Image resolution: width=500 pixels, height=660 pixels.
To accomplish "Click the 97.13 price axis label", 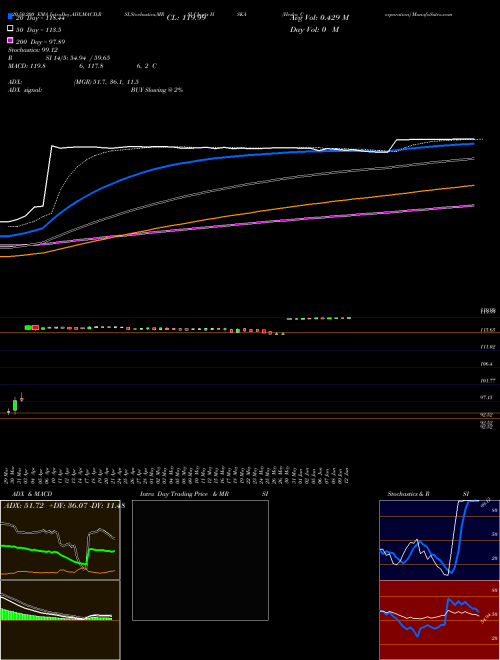I will (487, 397).
